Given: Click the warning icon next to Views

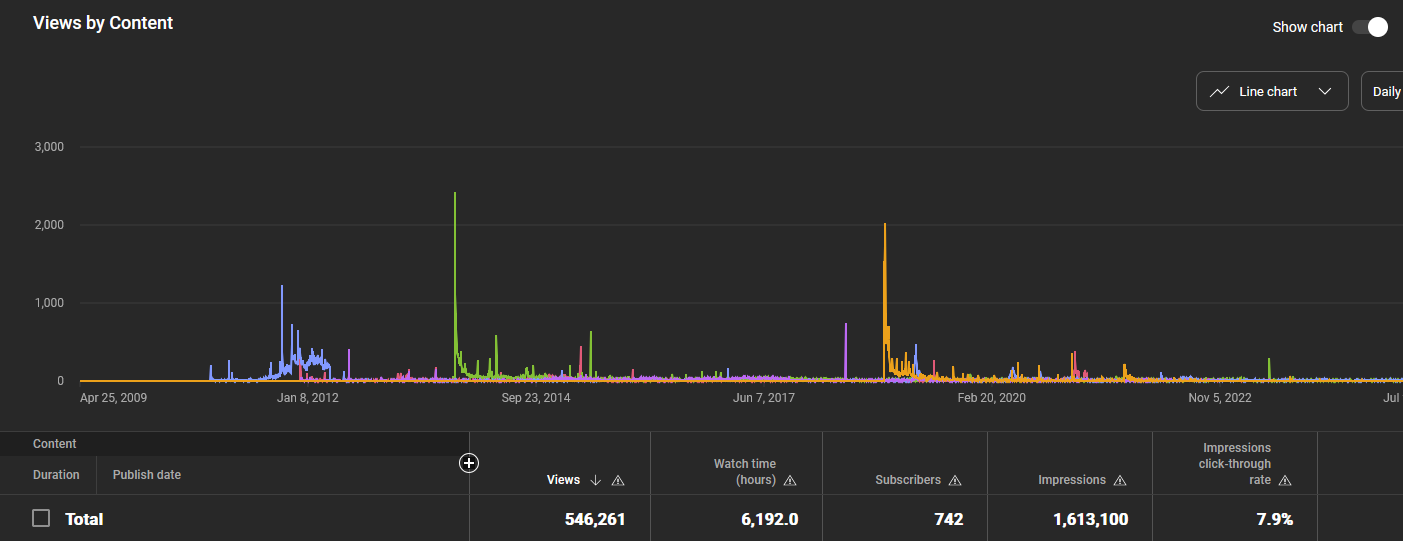Looking at the screenshot, I should click(x=618, y=480).
